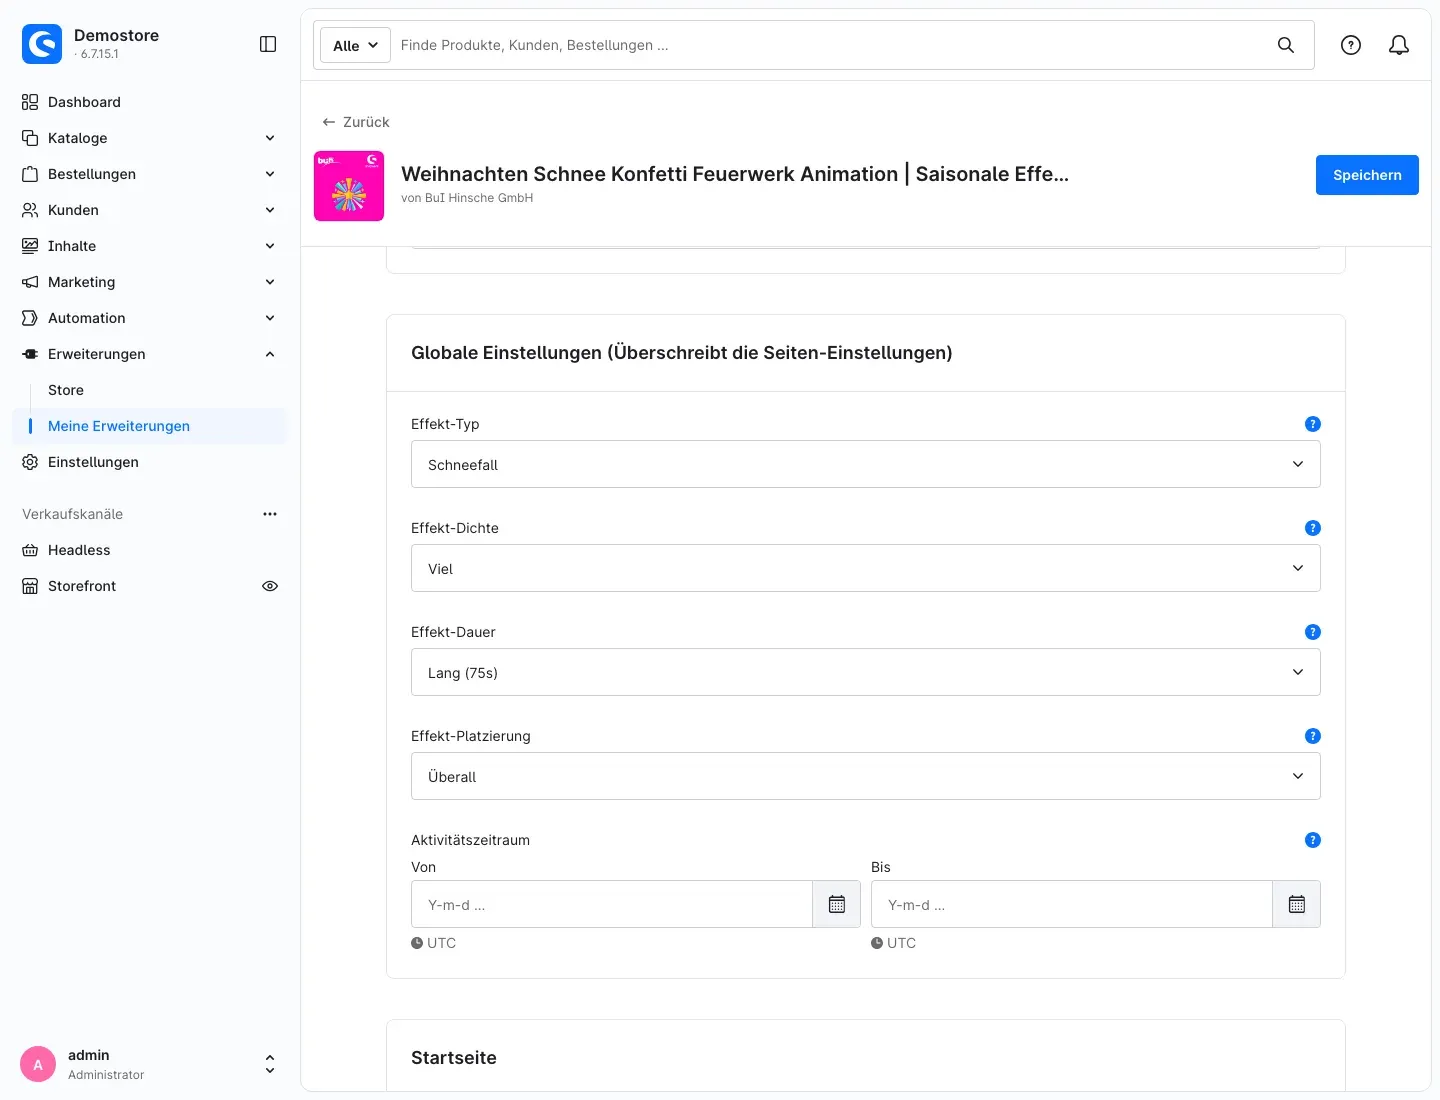Image resolution: width=1440 pixels, height=1100 pixels.
Task: Open Einstellungen in the sidebar
Action: pos(150,462)
